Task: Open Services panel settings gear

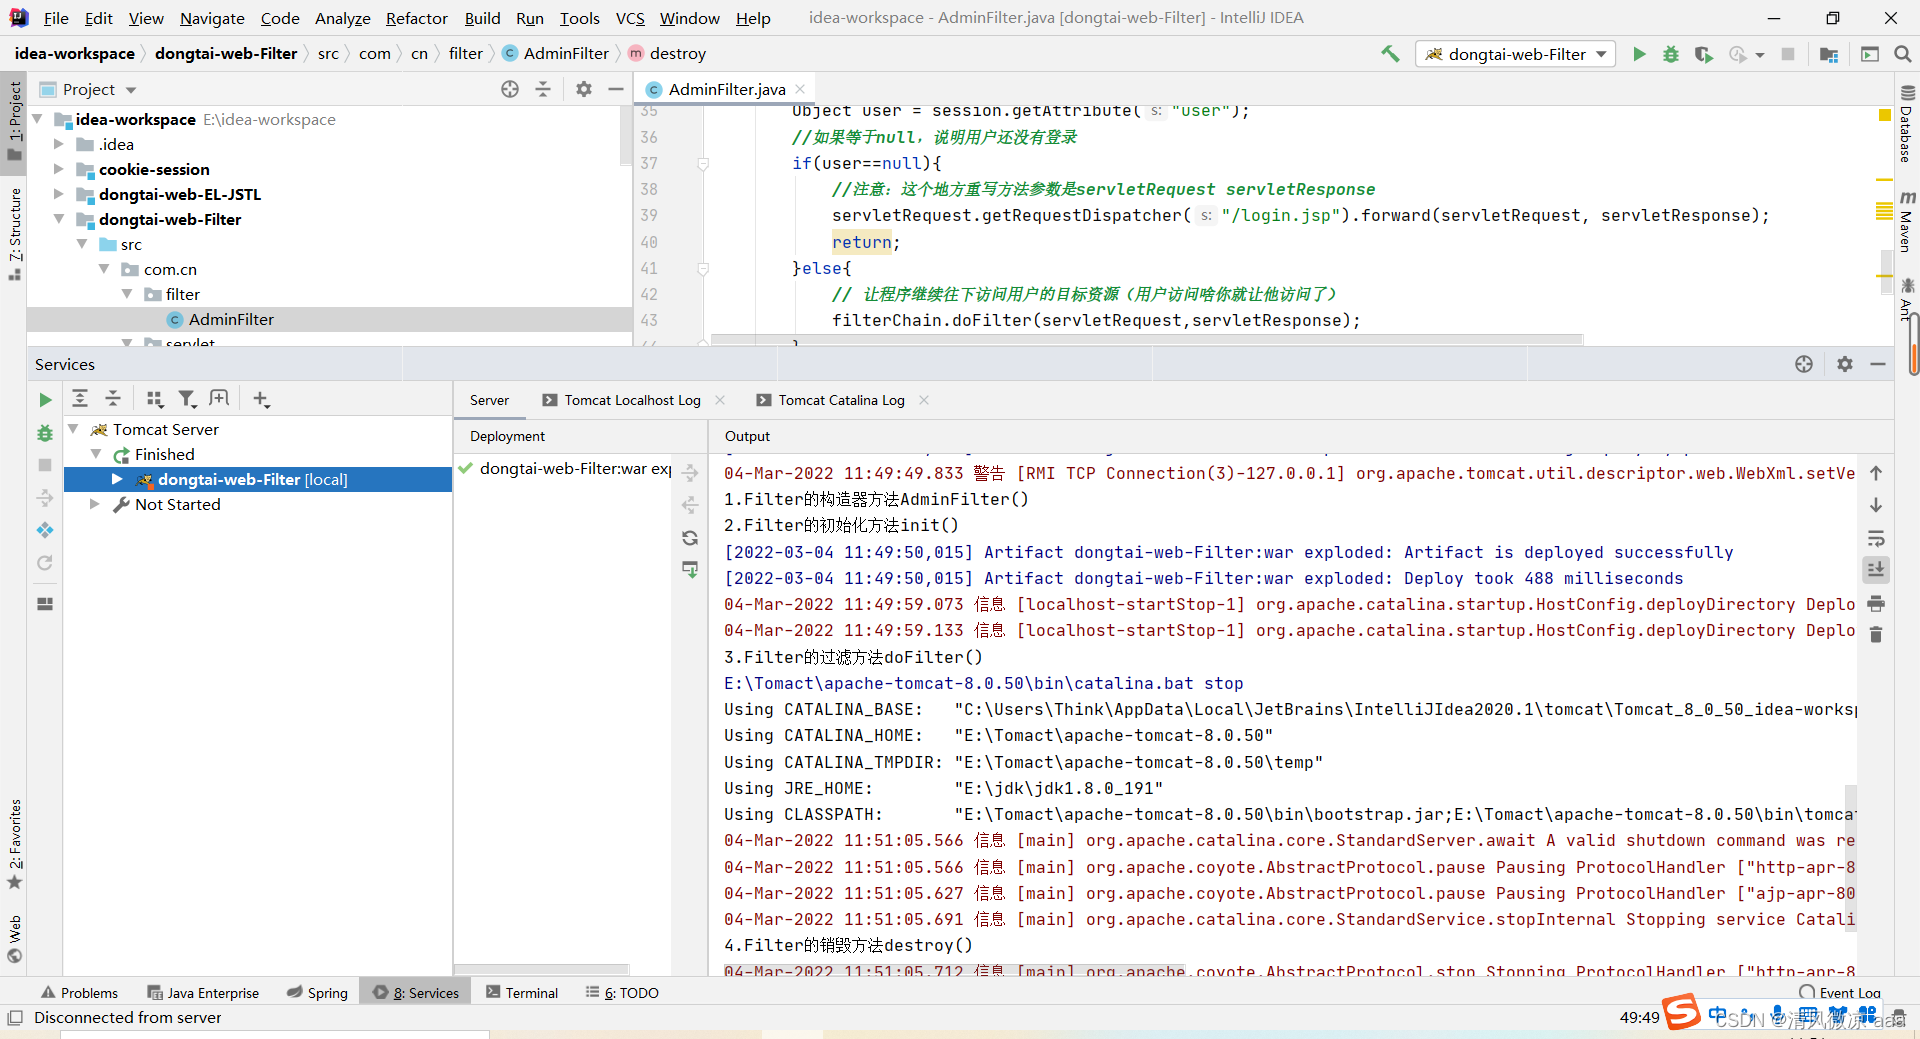Action: [x=1845, y=364]
